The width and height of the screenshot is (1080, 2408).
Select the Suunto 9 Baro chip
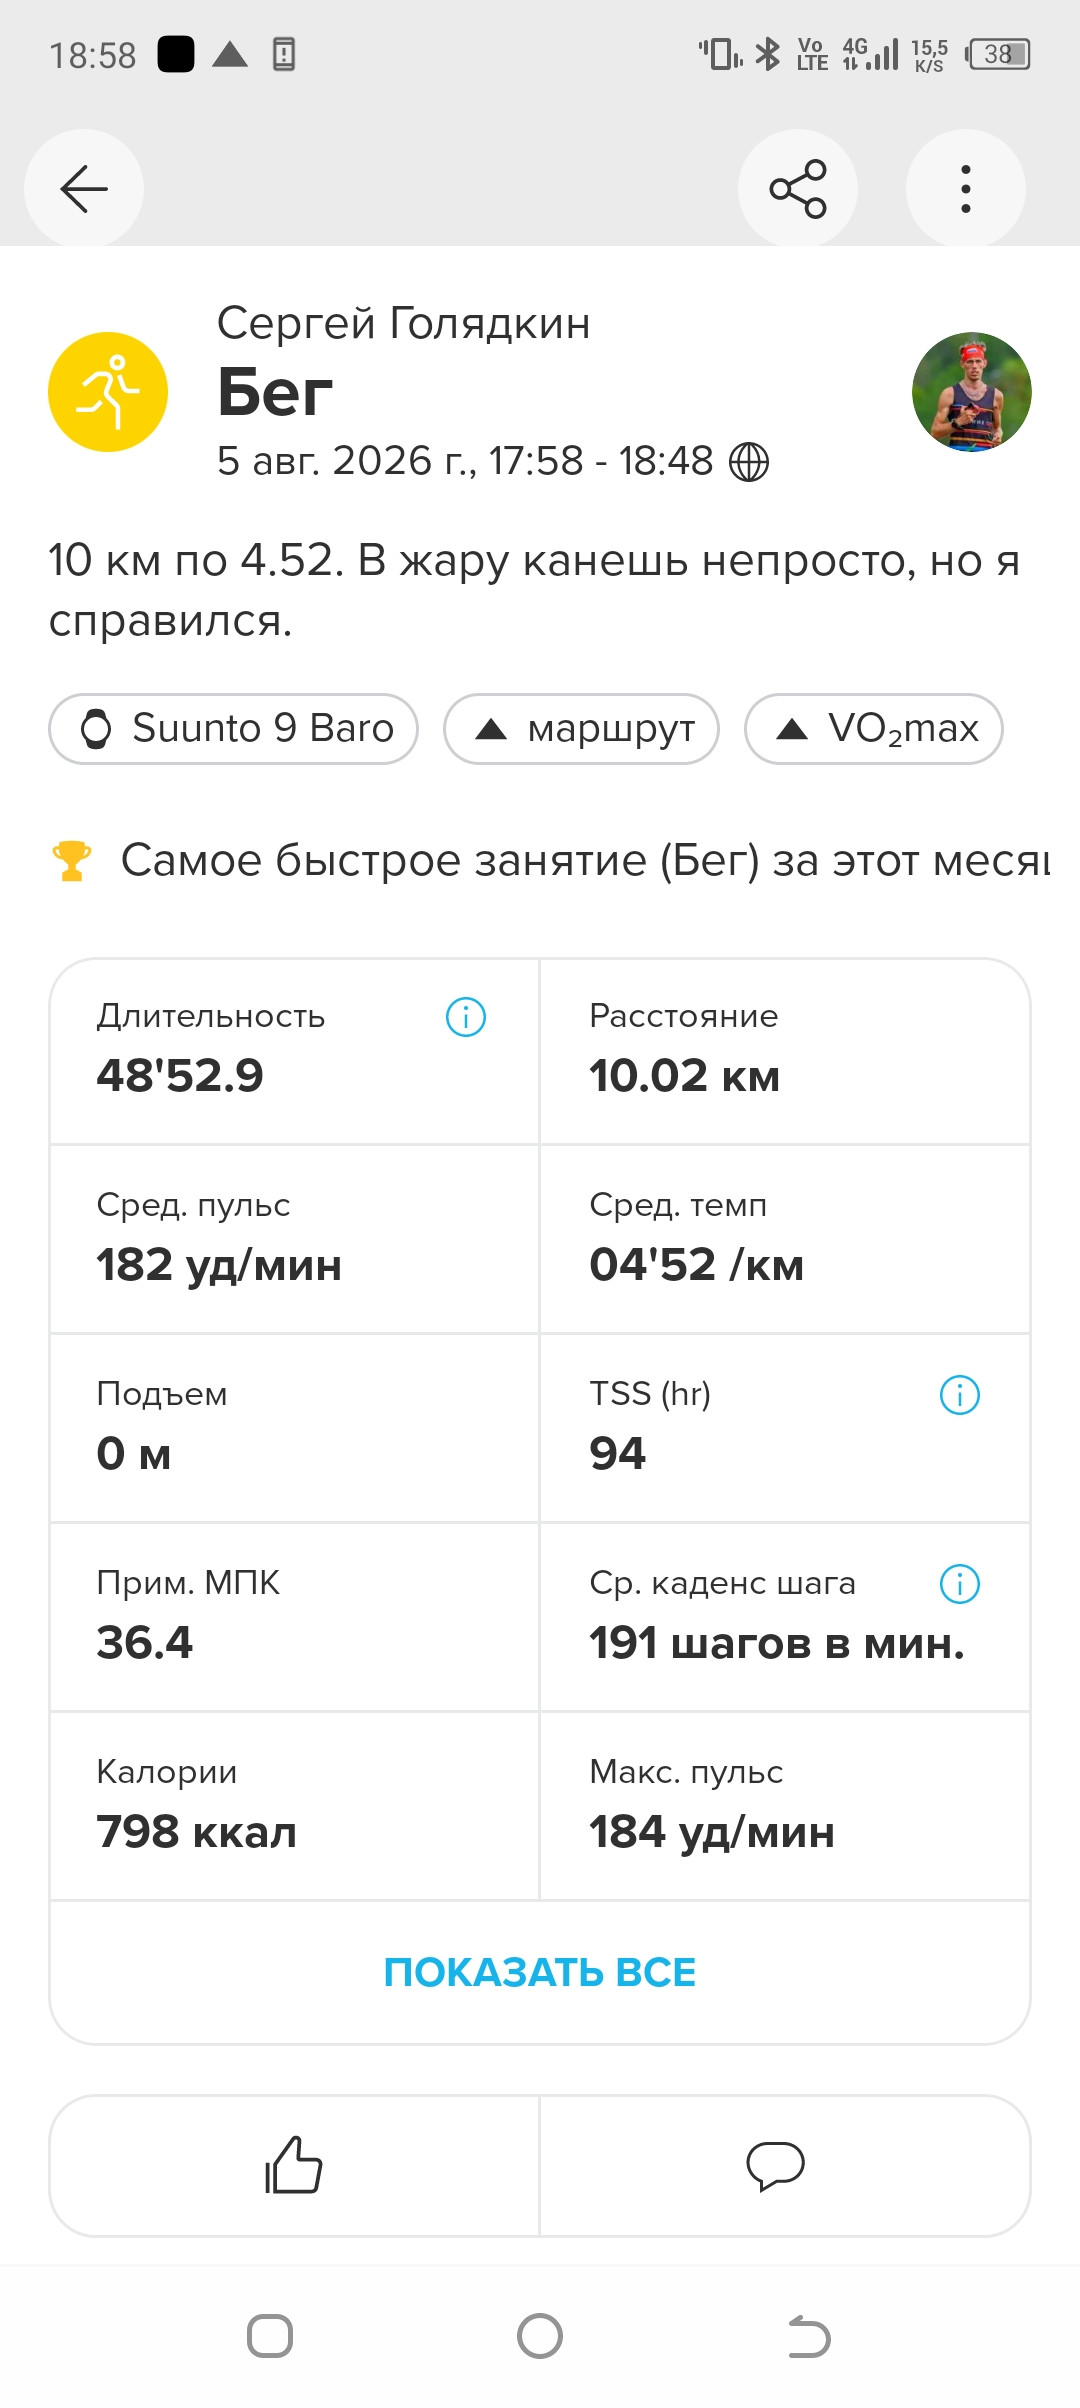pos(233,728)
